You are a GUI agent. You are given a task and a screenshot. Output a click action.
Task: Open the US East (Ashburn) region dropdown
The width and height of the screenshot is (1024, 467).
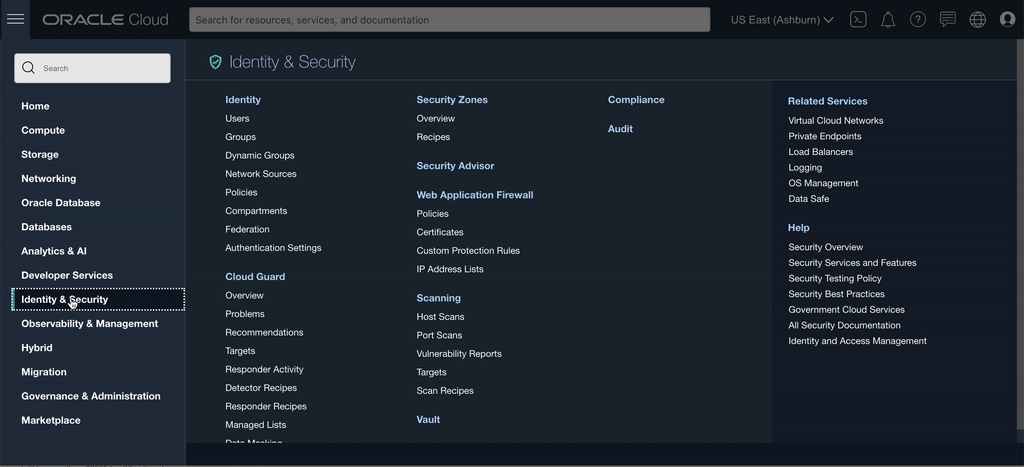point(782,20)
